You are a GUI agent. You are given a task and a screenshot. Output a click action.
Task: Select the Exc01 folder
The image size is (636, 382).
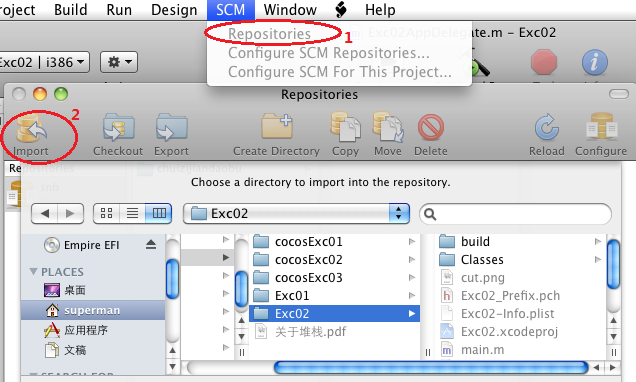(334, 296)
